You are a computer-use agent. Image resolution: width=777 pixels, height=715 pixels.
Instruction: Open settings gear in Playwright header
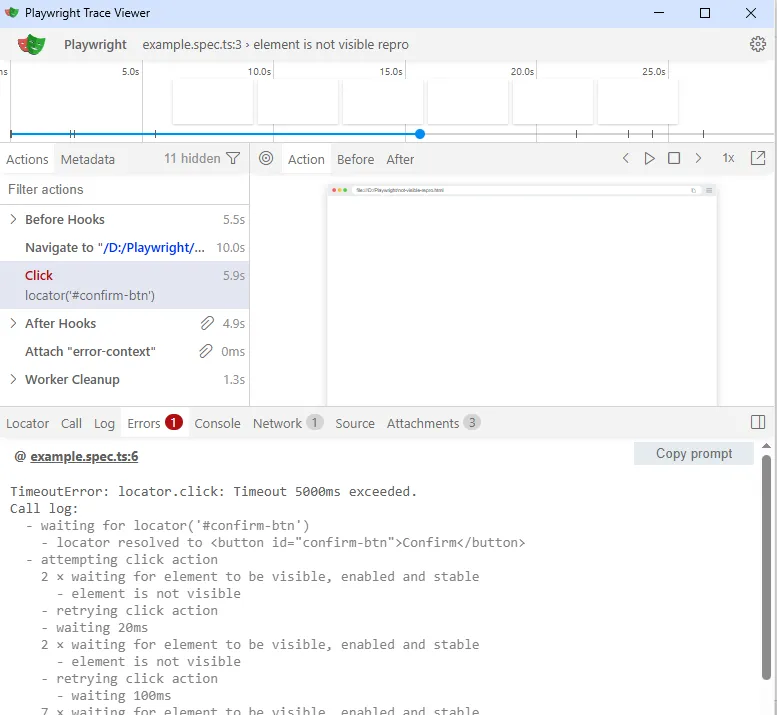pos(757,44)
